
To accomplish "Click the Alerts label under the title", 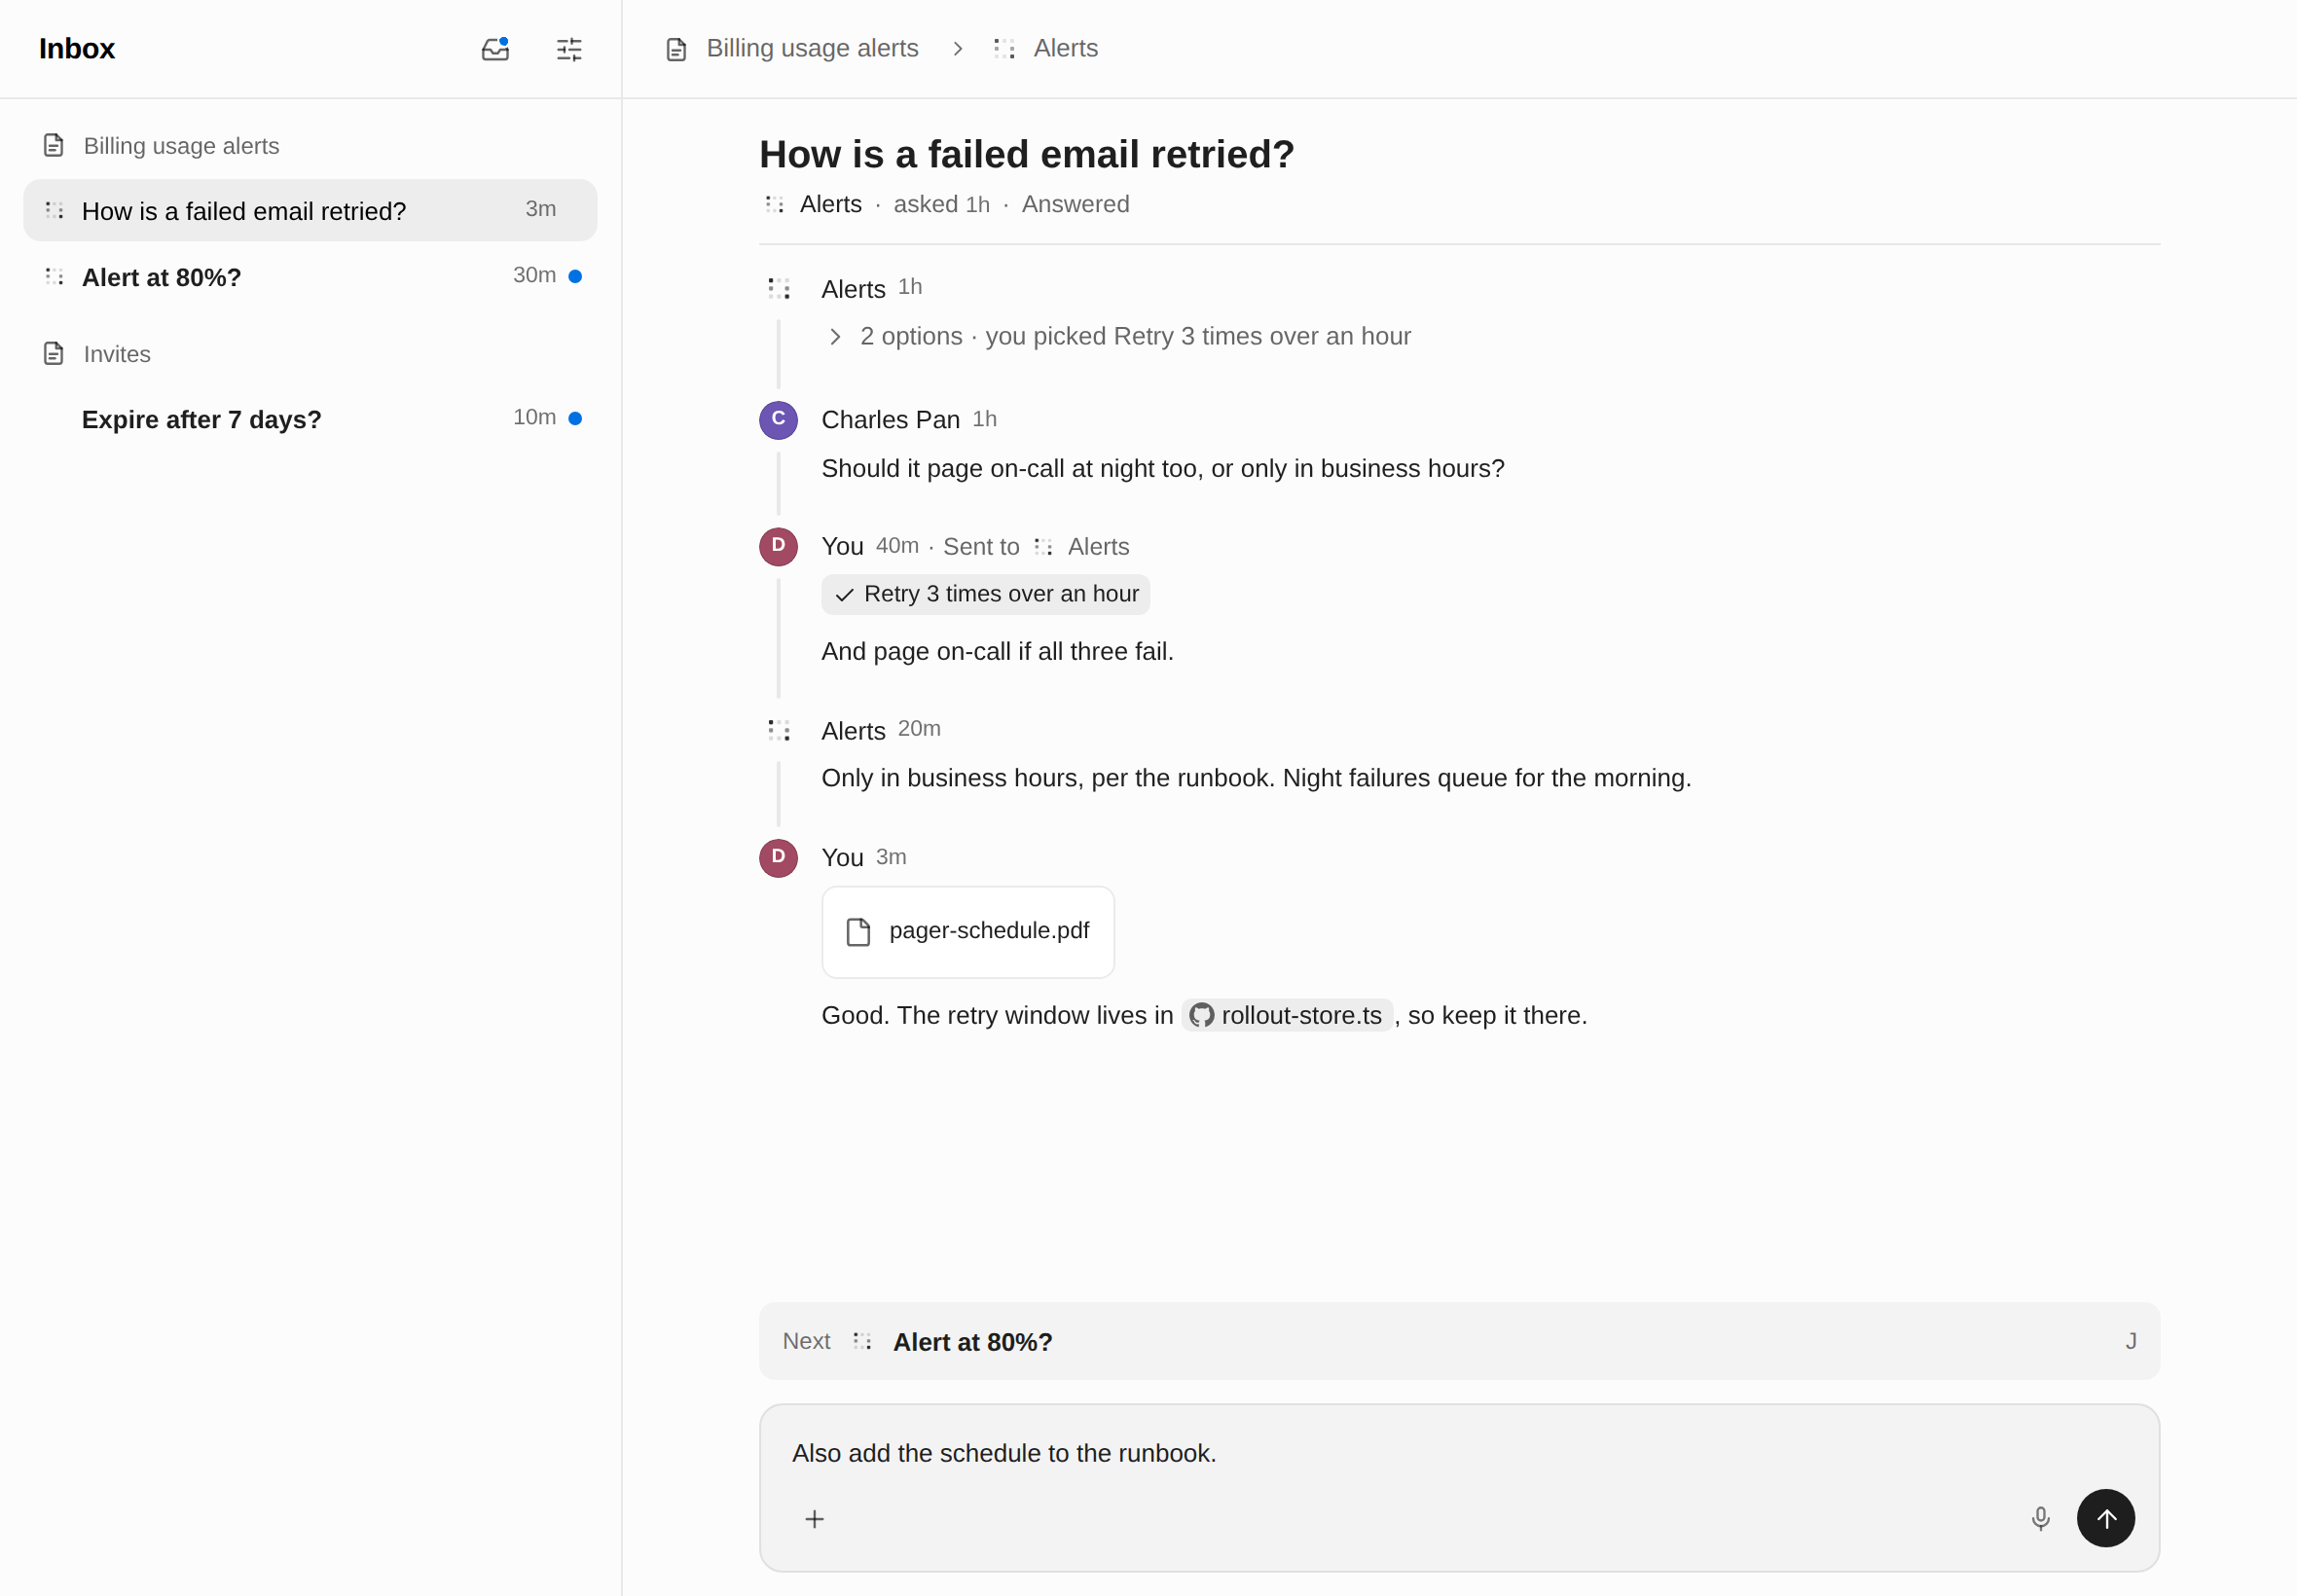I will click(x=830, y=204).
